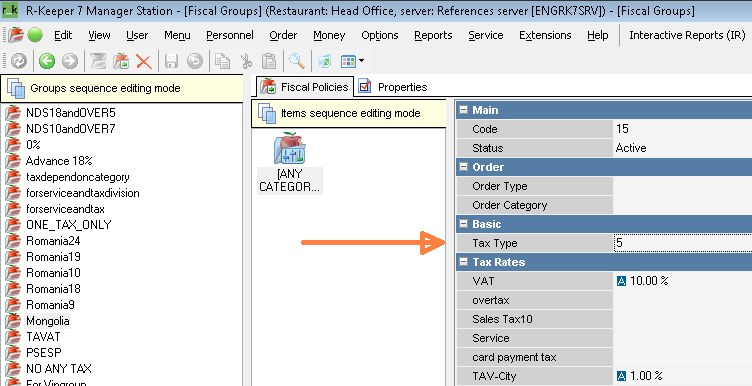
Task: Click the floppy disk save icon
Action: tap(171, 61)
